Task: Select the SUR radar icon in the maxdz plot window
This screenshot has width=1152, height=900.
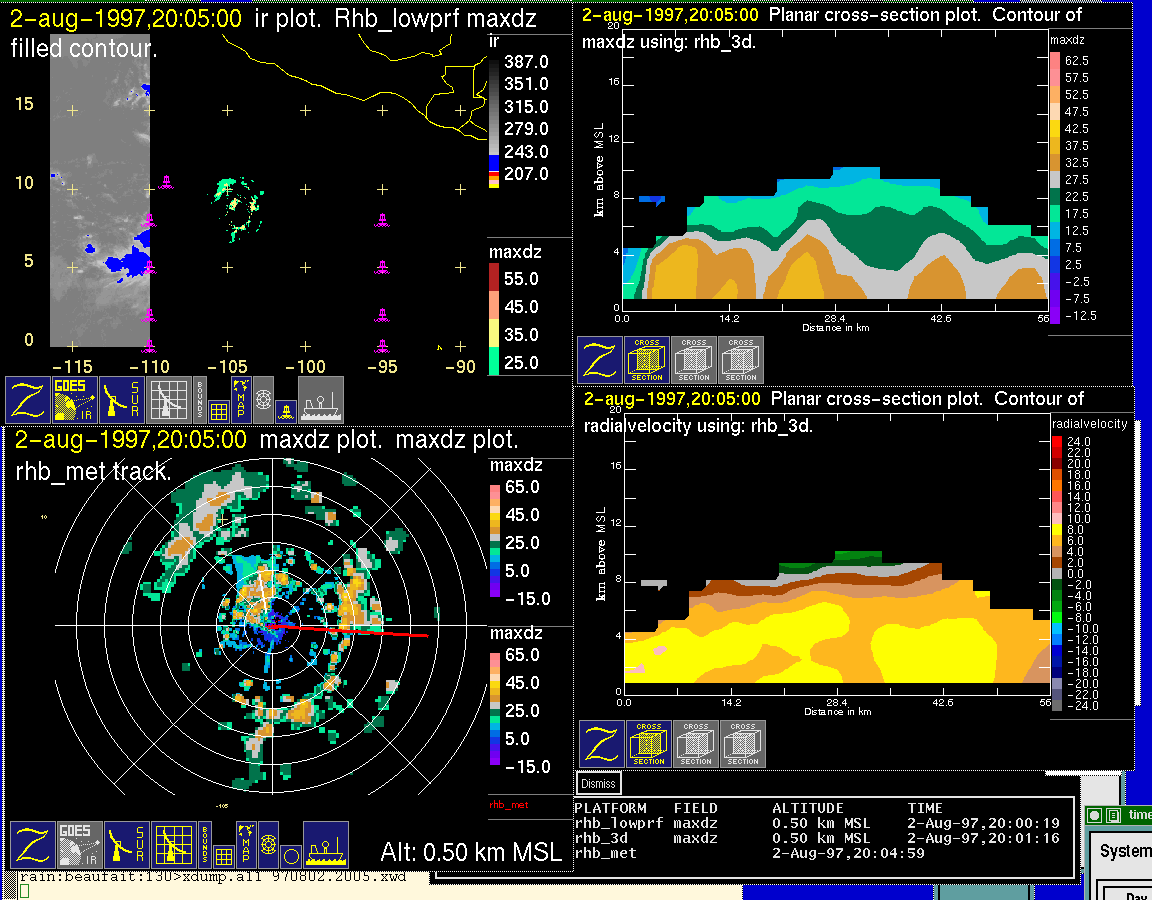Action: [127, 846]
